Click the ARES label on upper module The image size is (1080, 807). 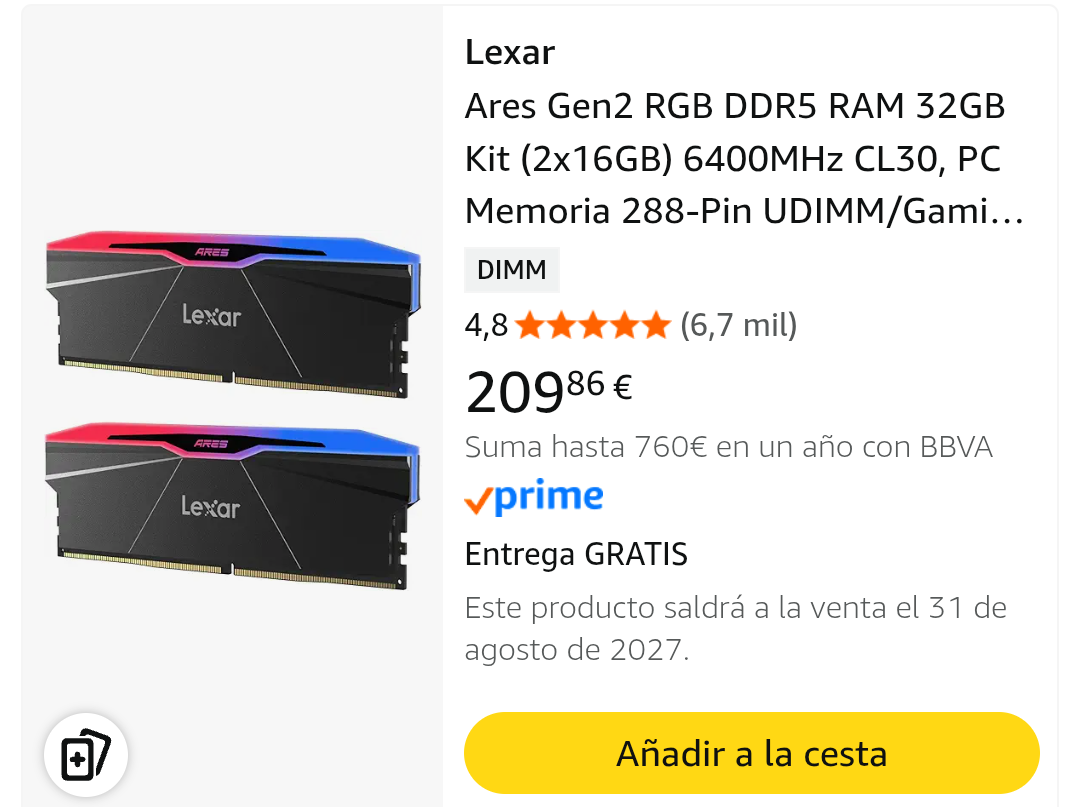point(211,252)
